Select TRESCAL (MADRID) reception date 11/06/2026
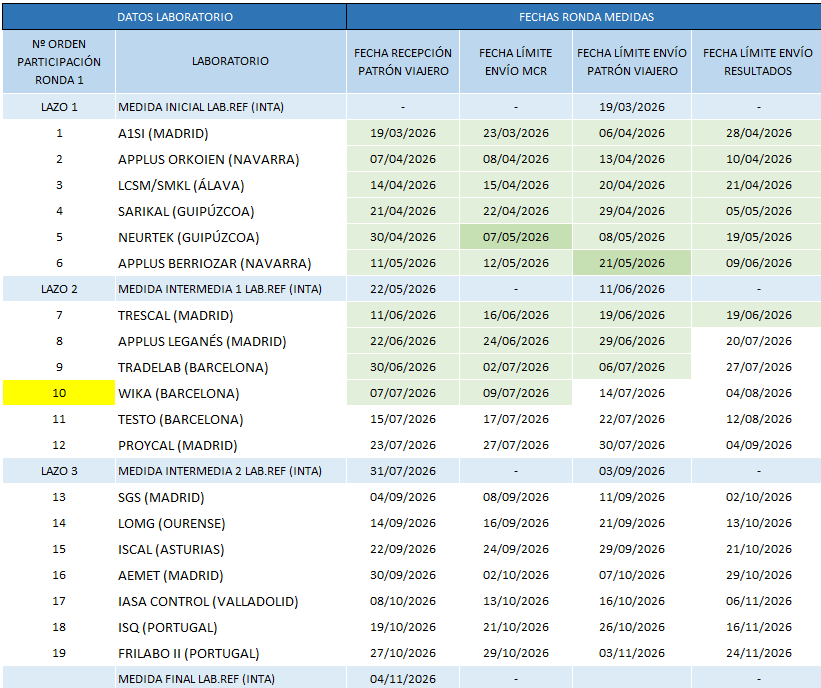821x688 pixels. [x=403, y=315]
